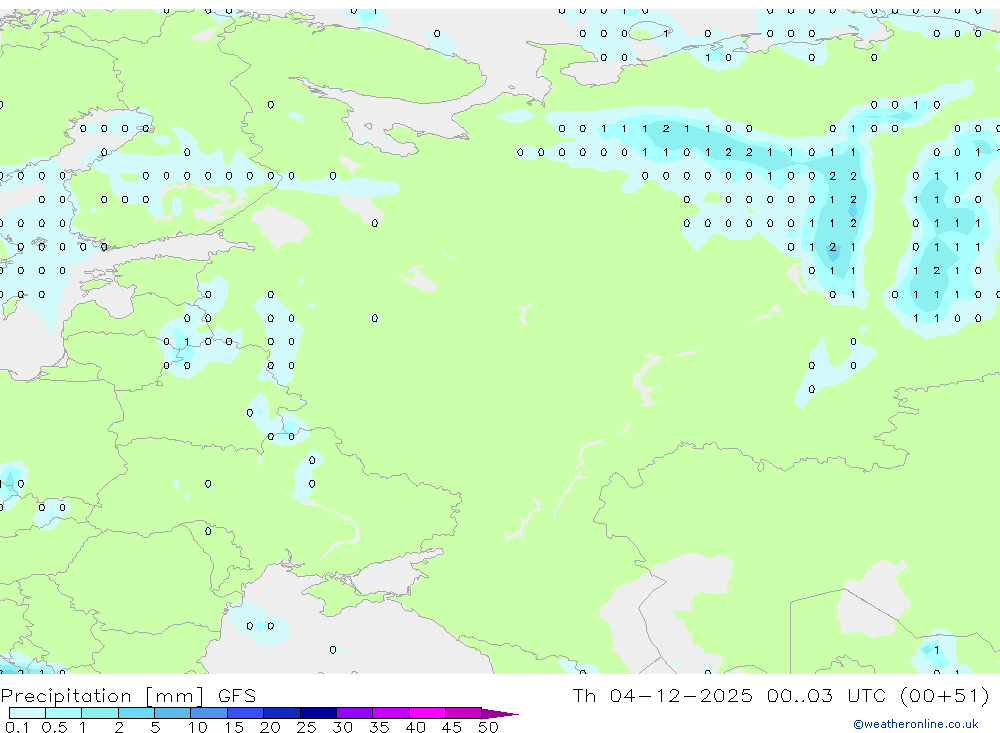The height and width of the screenshot is (733, 1000).
Task: Click the legend label '0.5'
Action: 54,727
